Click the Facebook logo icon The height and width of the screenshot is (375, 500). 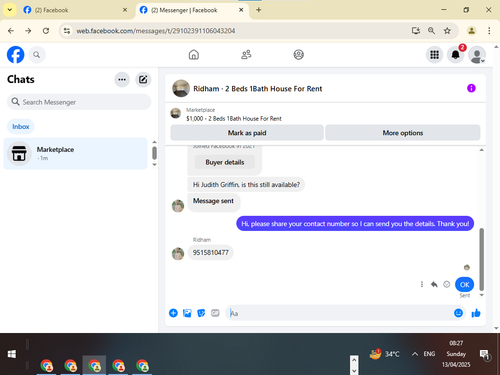point(16,55)
